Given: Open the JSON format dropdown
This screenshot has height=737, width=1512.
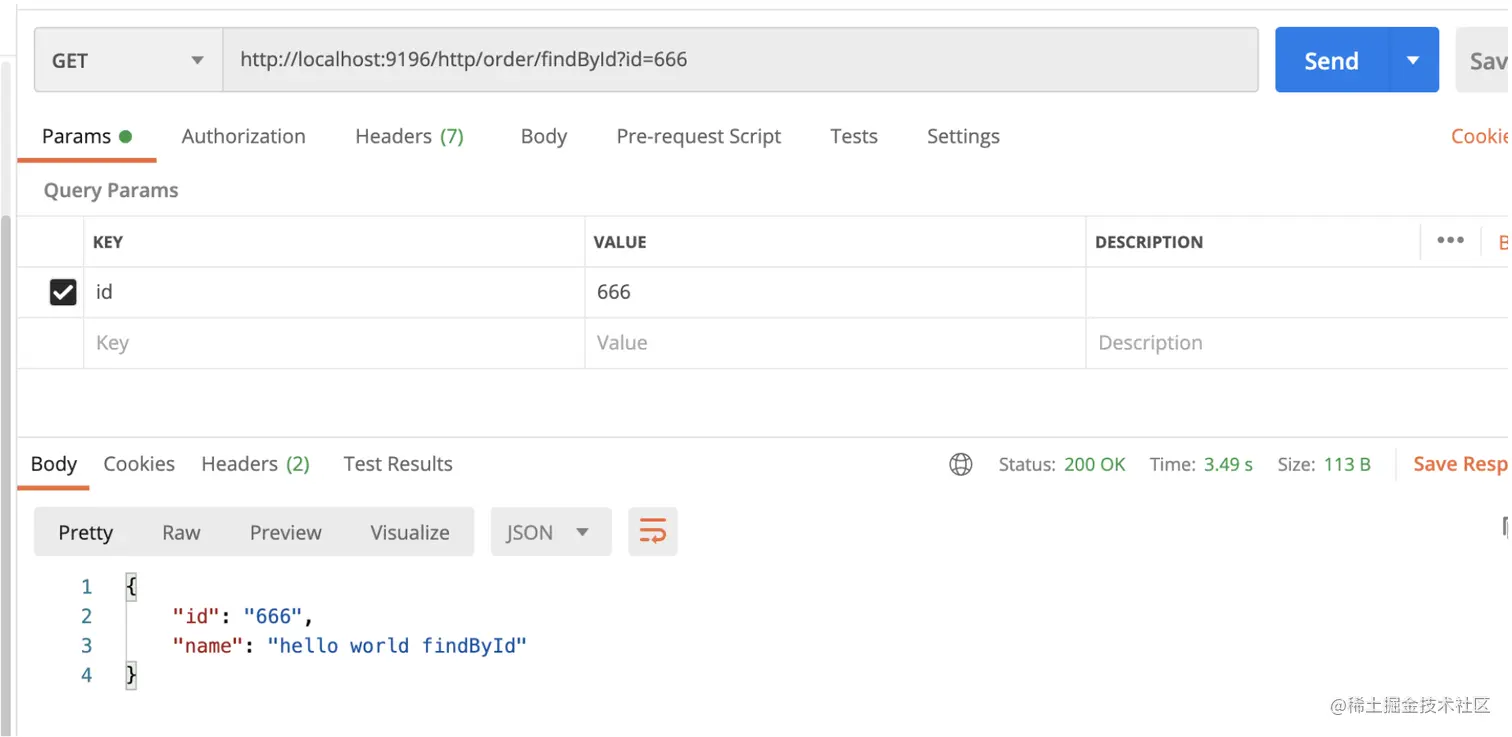Looking at the screenshot, I should coord(549,532).
